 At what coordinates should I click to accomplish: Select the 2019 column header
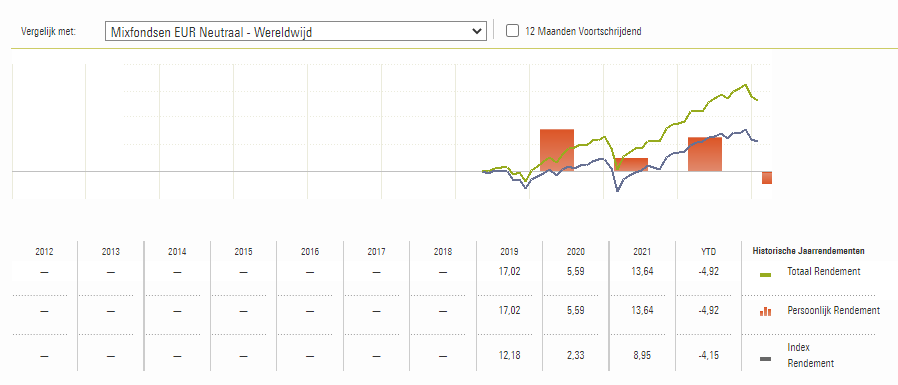coord(509,252)
